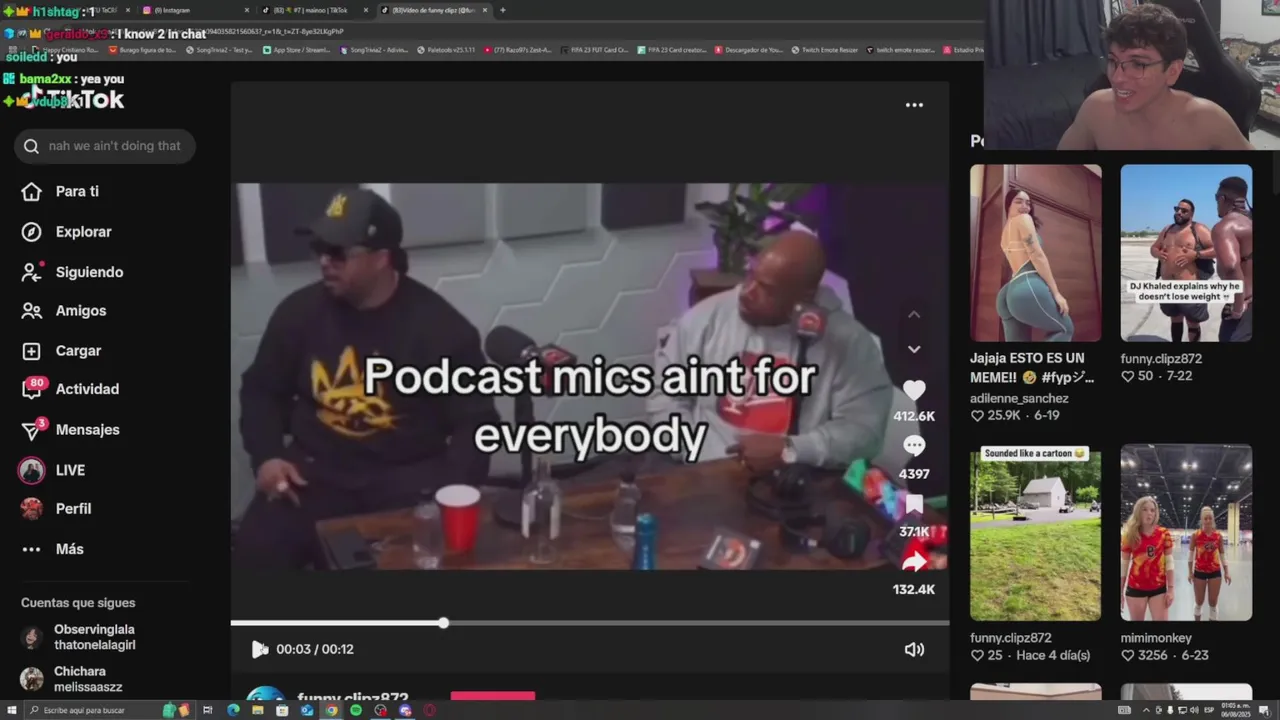Open the 'Sounded like a cartoon' video thumbnail
This screenshot has width=1280, height=720.
pyautogui.click(x=1035, y=532)
